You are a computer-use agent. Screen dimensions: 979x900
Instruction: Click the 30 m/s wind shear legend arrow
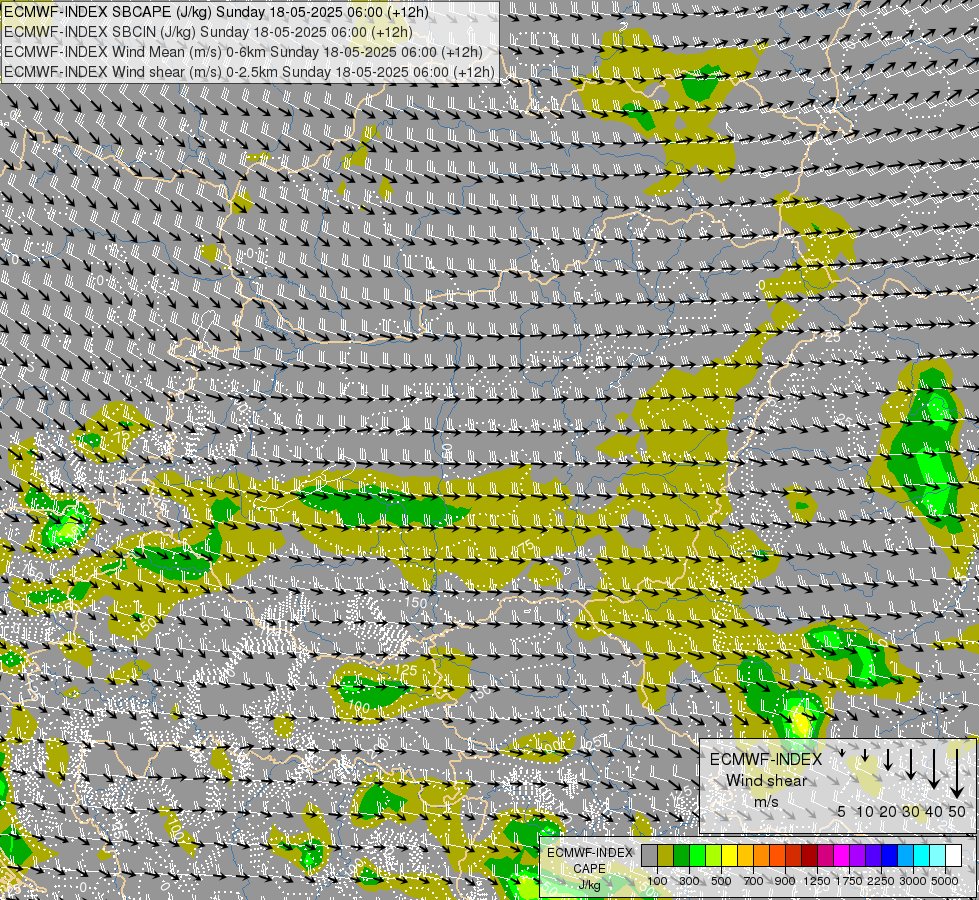pos(911,764)
